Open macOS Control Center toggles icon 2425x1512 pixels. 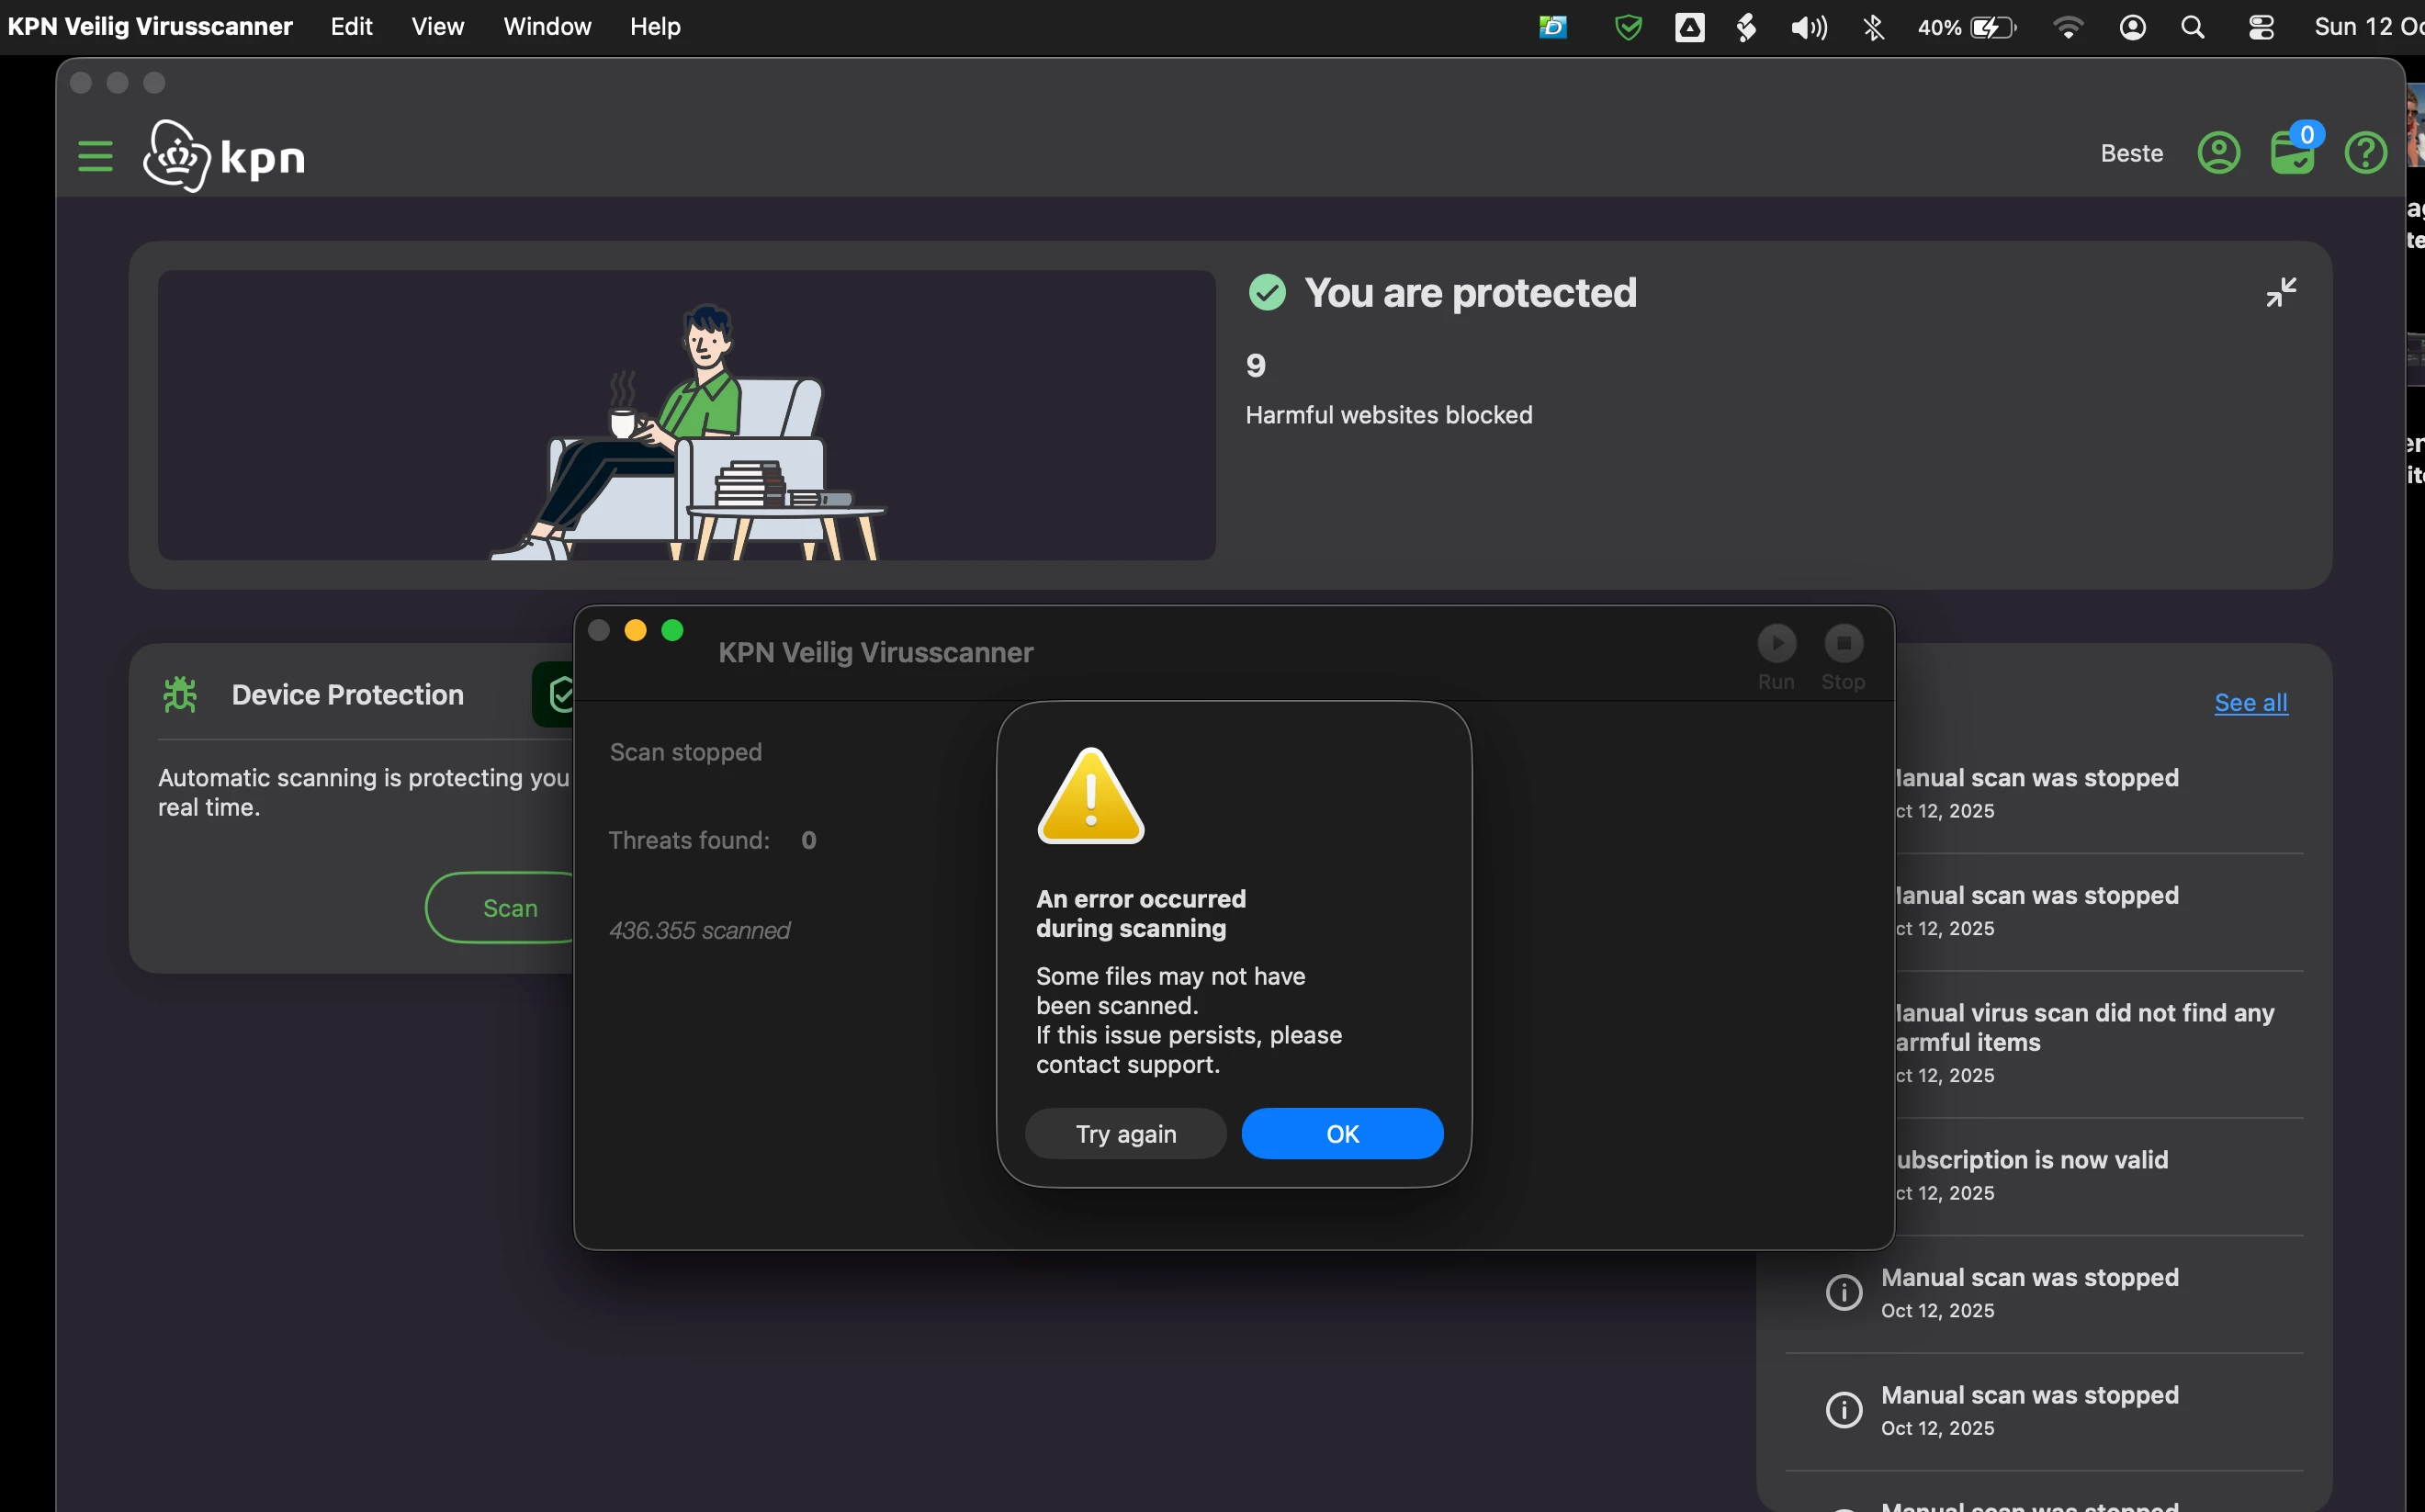(2261, 27)
